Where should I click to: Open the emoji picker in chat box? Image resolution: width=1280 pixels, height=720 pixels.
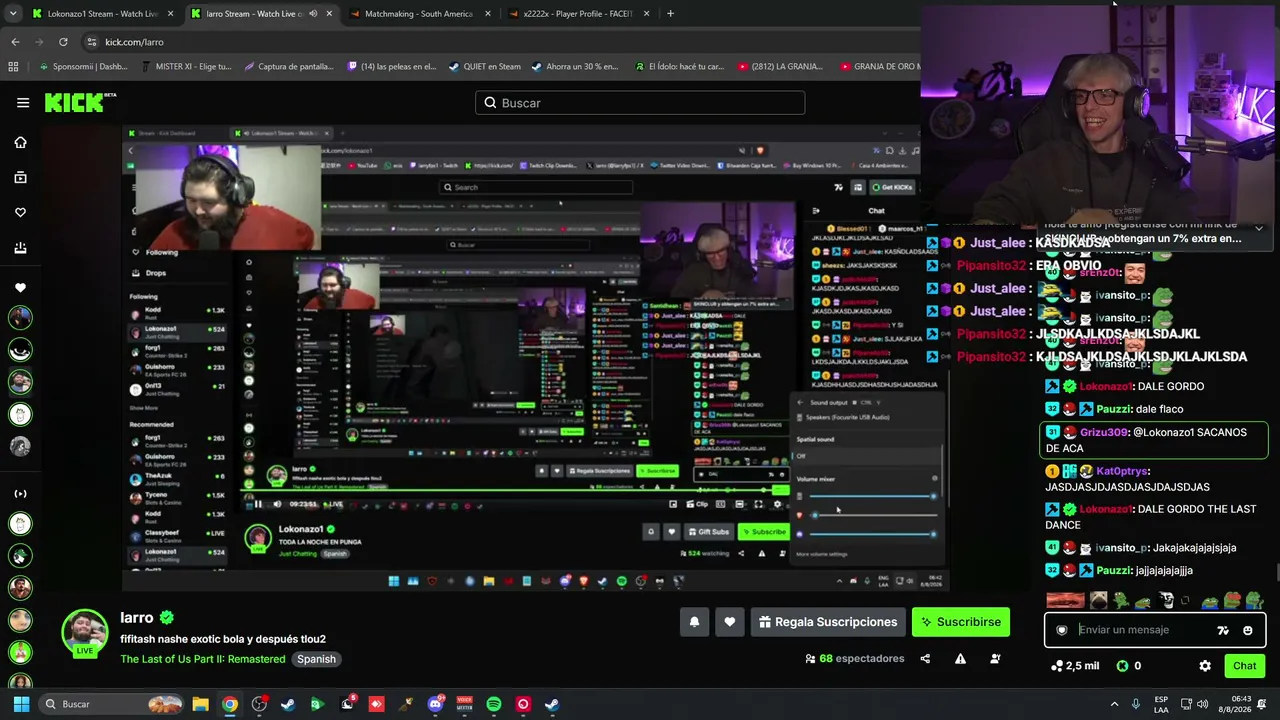click(1248, 630)
